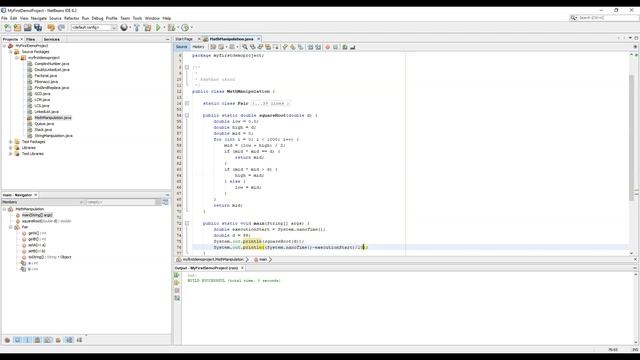Expand the Test Libraries node
Viewport: 640px width, 360px height.
pyautogui.click(x=11, y=154)
